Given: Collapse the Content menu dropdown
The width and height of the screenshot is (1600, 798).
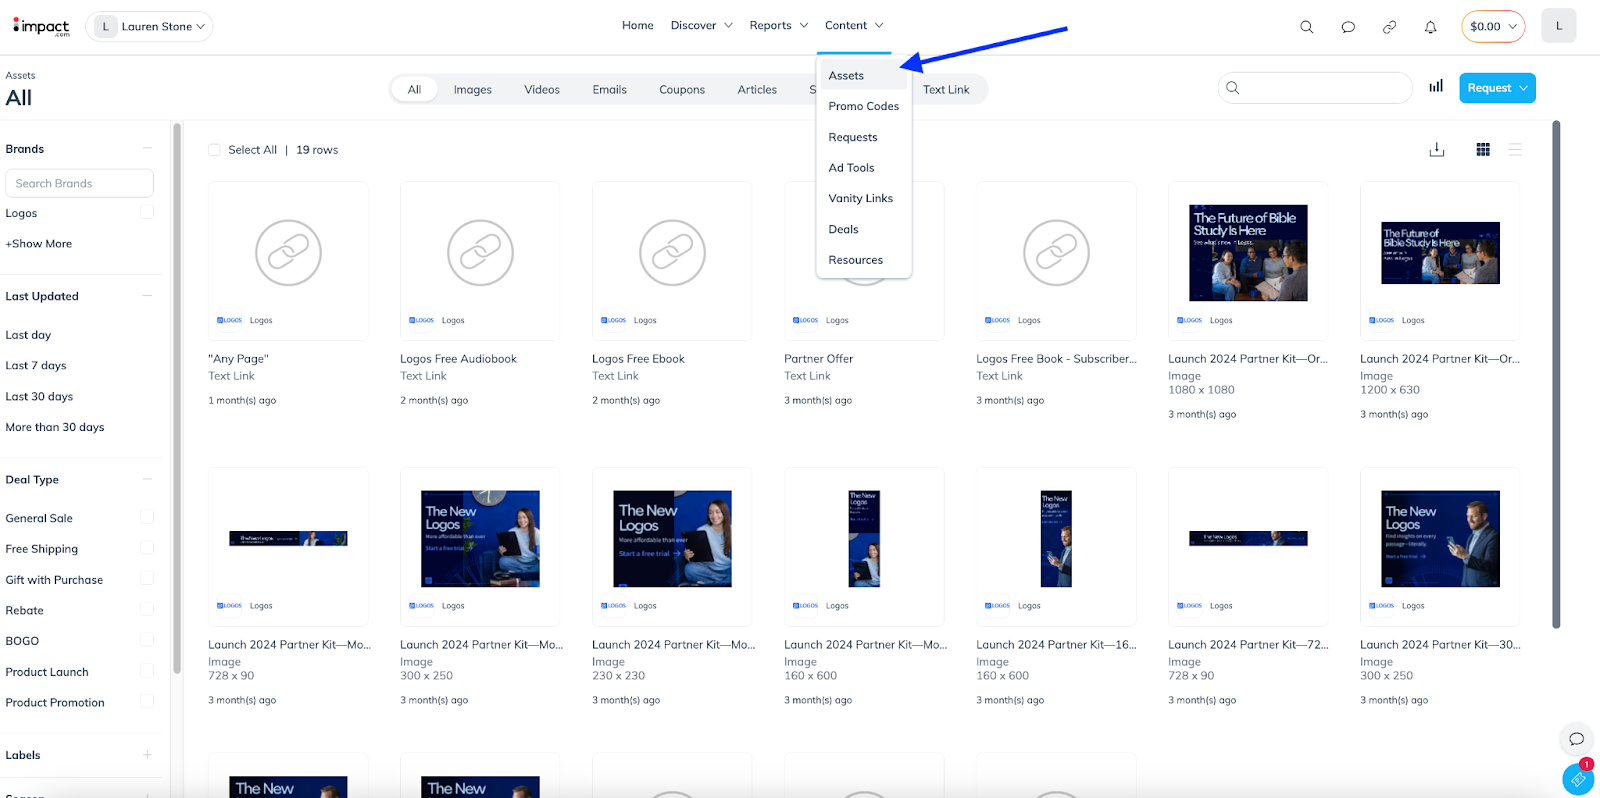Looking at the screenshot, I should click(854, 26).
